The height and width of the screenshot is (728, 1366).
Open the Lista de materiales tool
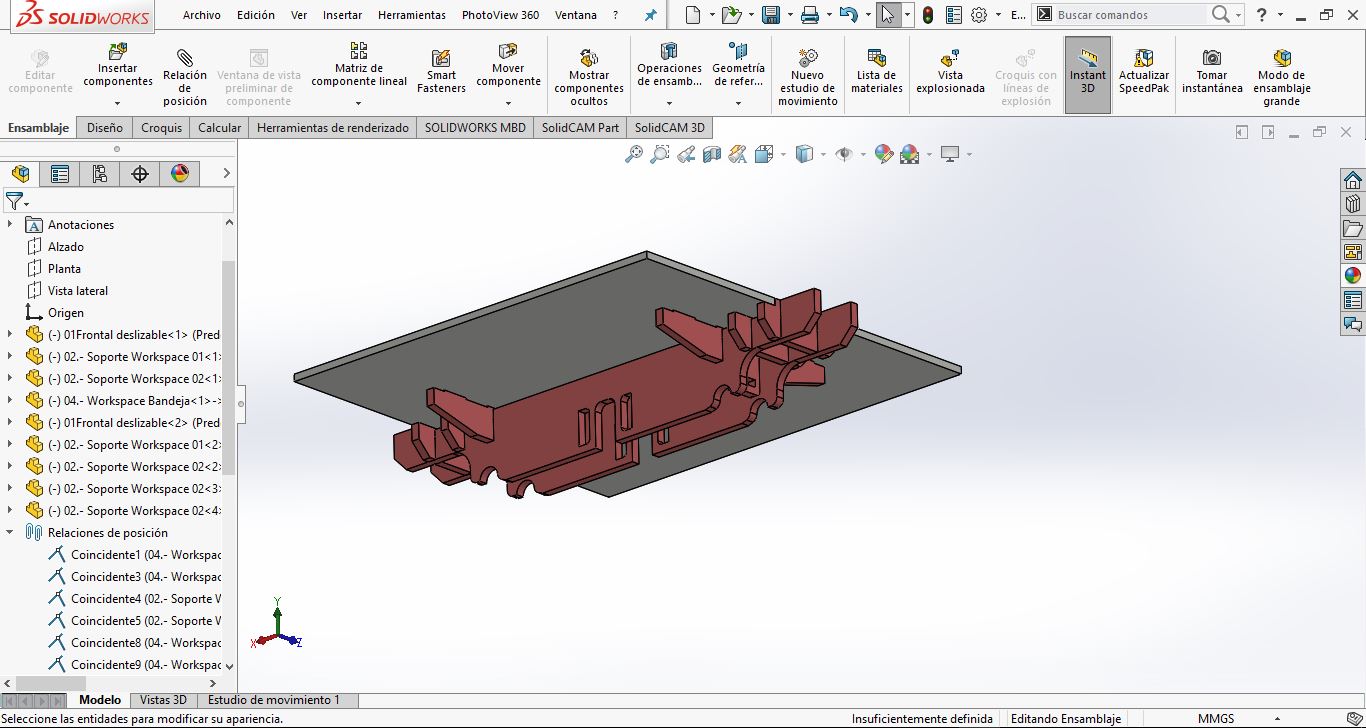point(876,58)
